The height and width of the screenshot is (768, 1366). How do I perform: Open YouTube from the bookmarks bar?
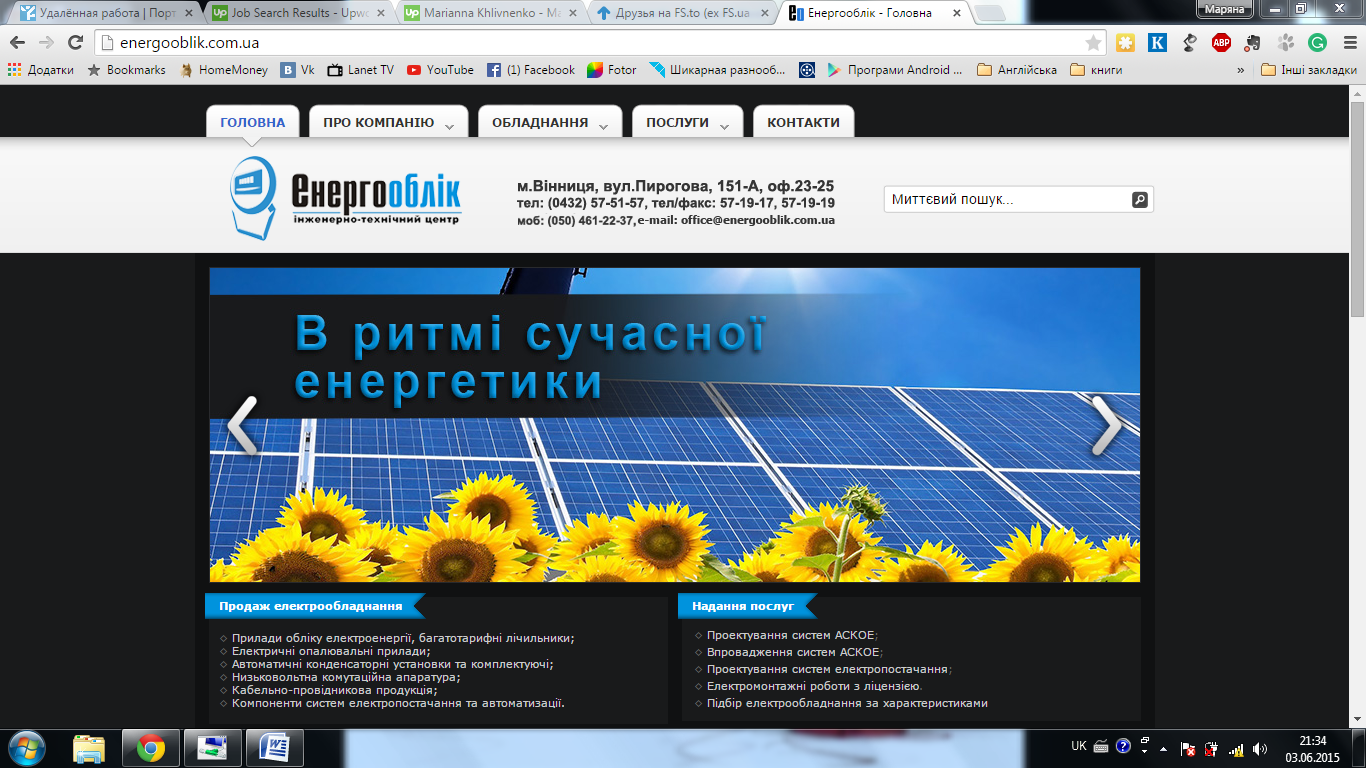440,70
